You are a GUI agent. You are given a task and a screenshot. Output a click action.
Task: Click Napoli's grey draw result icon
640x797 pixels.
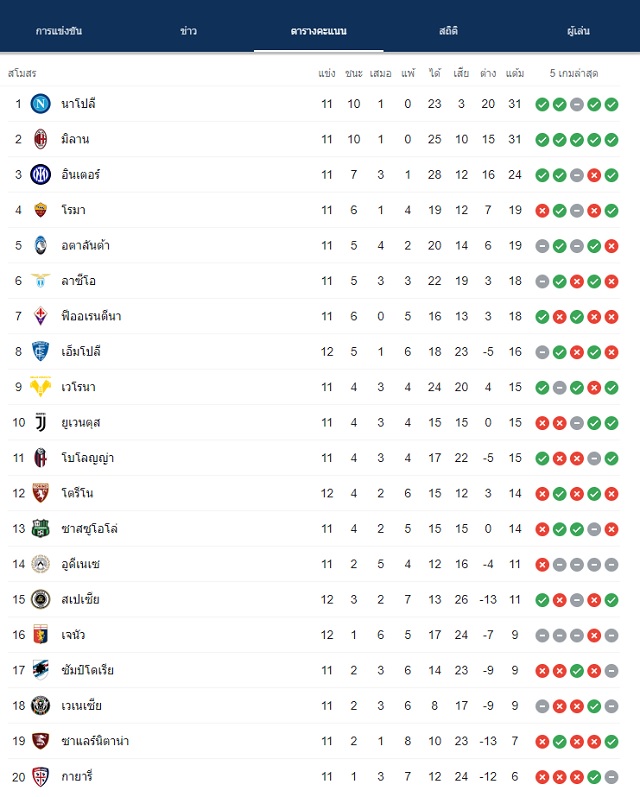(576, 104)
